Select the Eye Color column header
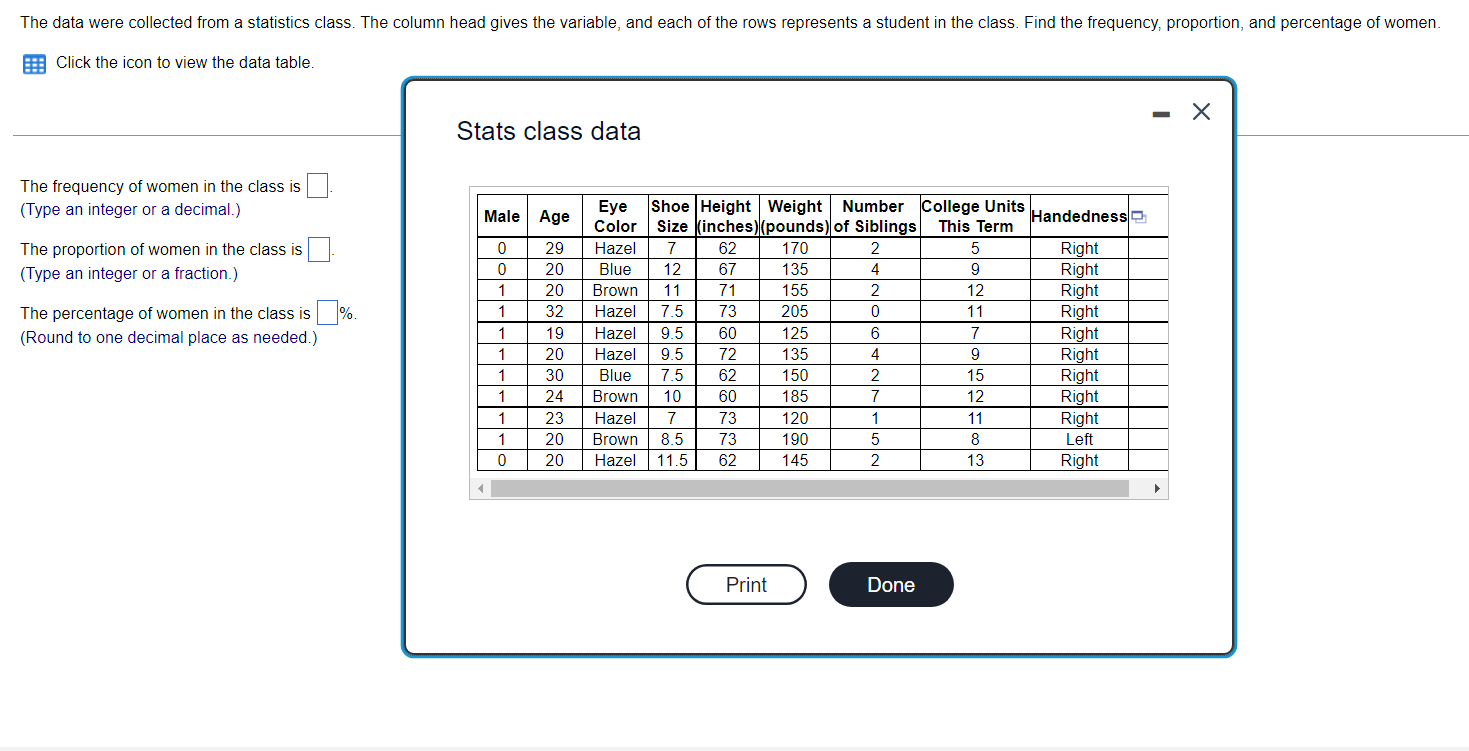1469x751 pixels. [613, 215]
